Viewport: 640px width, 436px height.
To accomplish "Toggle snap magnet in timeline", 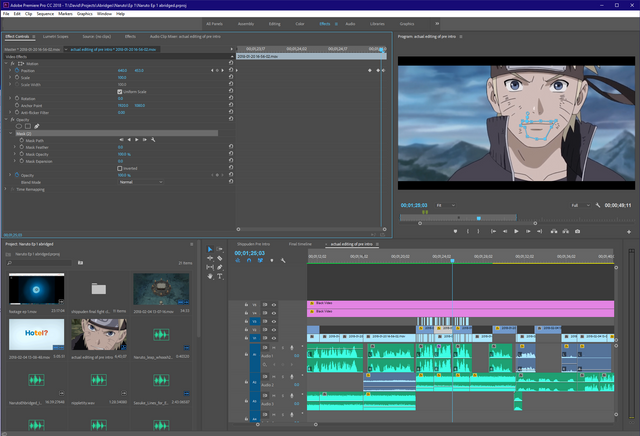I will (249, 260).
